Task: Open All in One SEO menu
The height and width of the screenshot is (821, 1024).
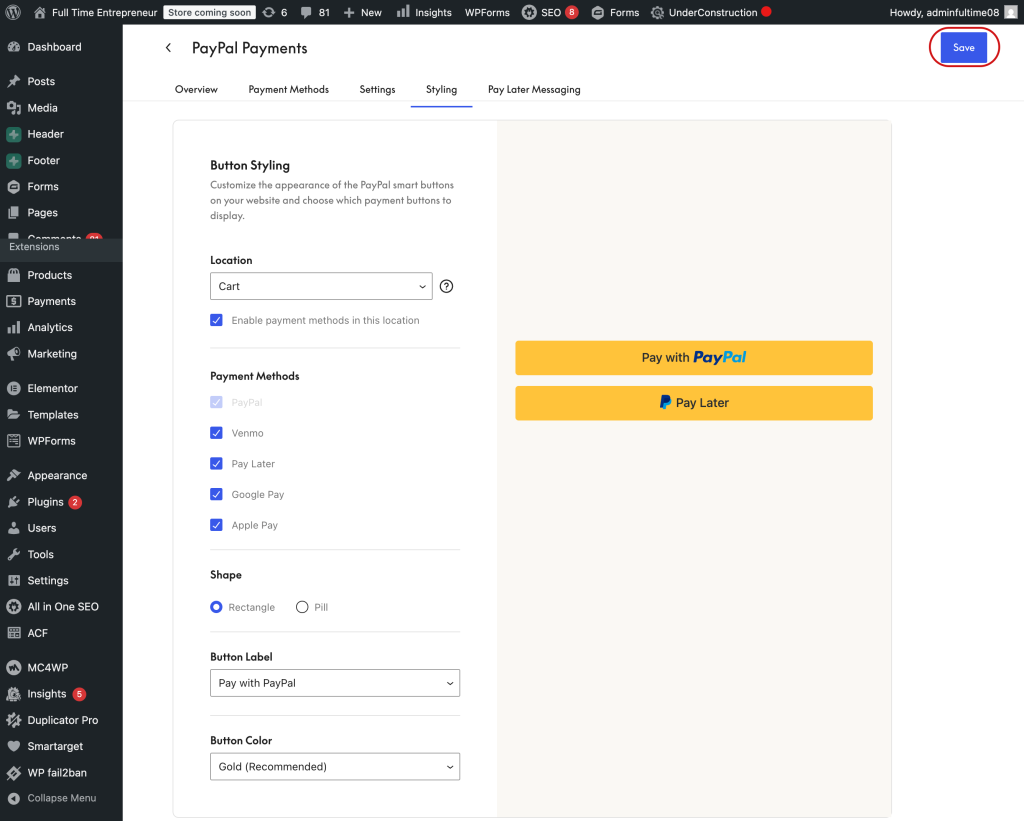Action: (x=63, y=607)
